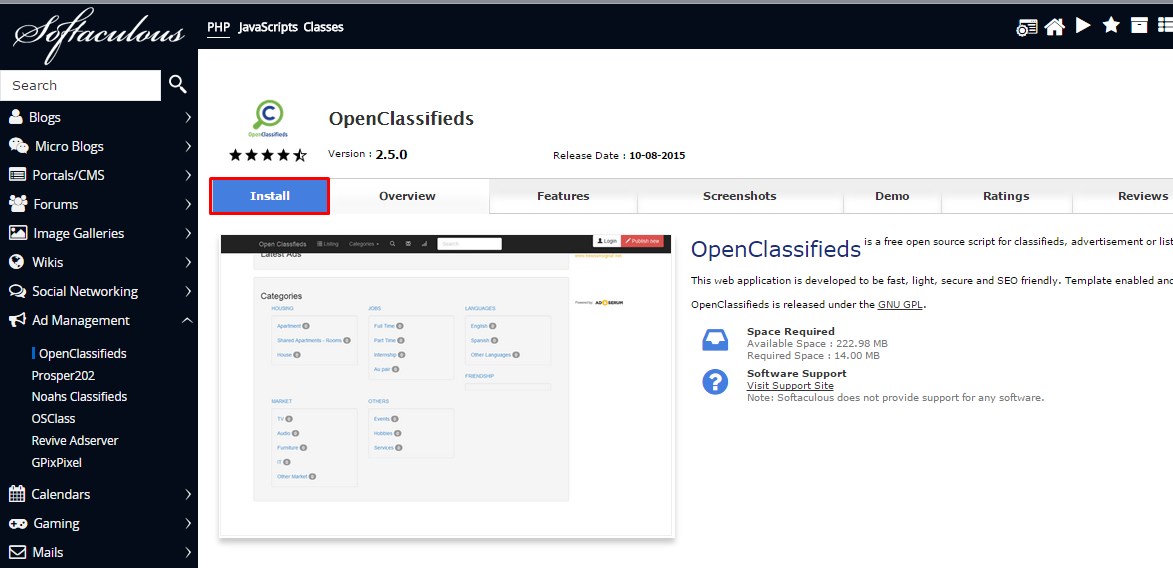Select the Classes menu
Screen dimensions: 1173x568
click(323, 27)
